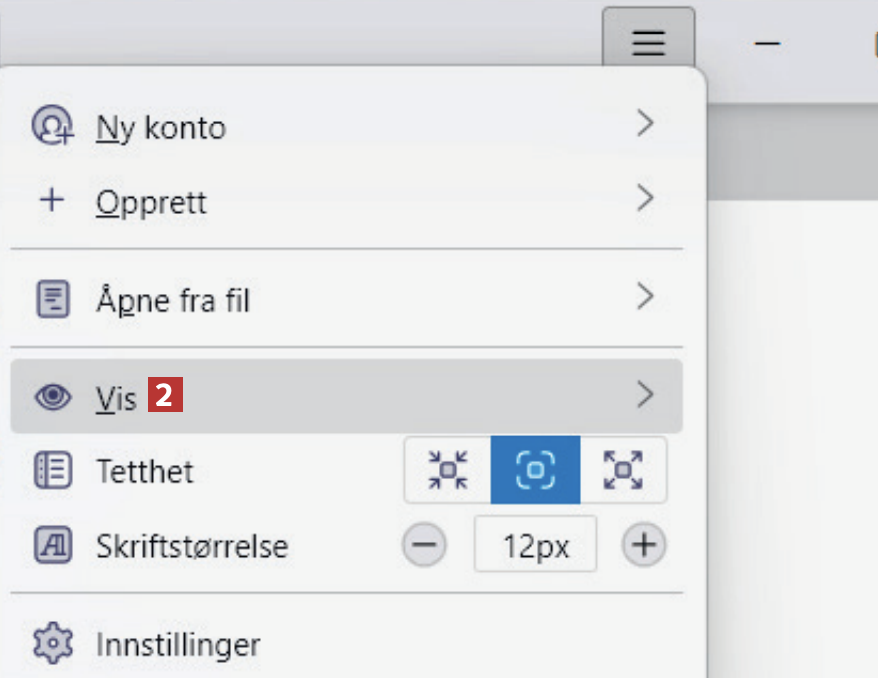Screen dimensions: 878x678
Task: Increase font size with plus button
Action: tap(644, 545)
